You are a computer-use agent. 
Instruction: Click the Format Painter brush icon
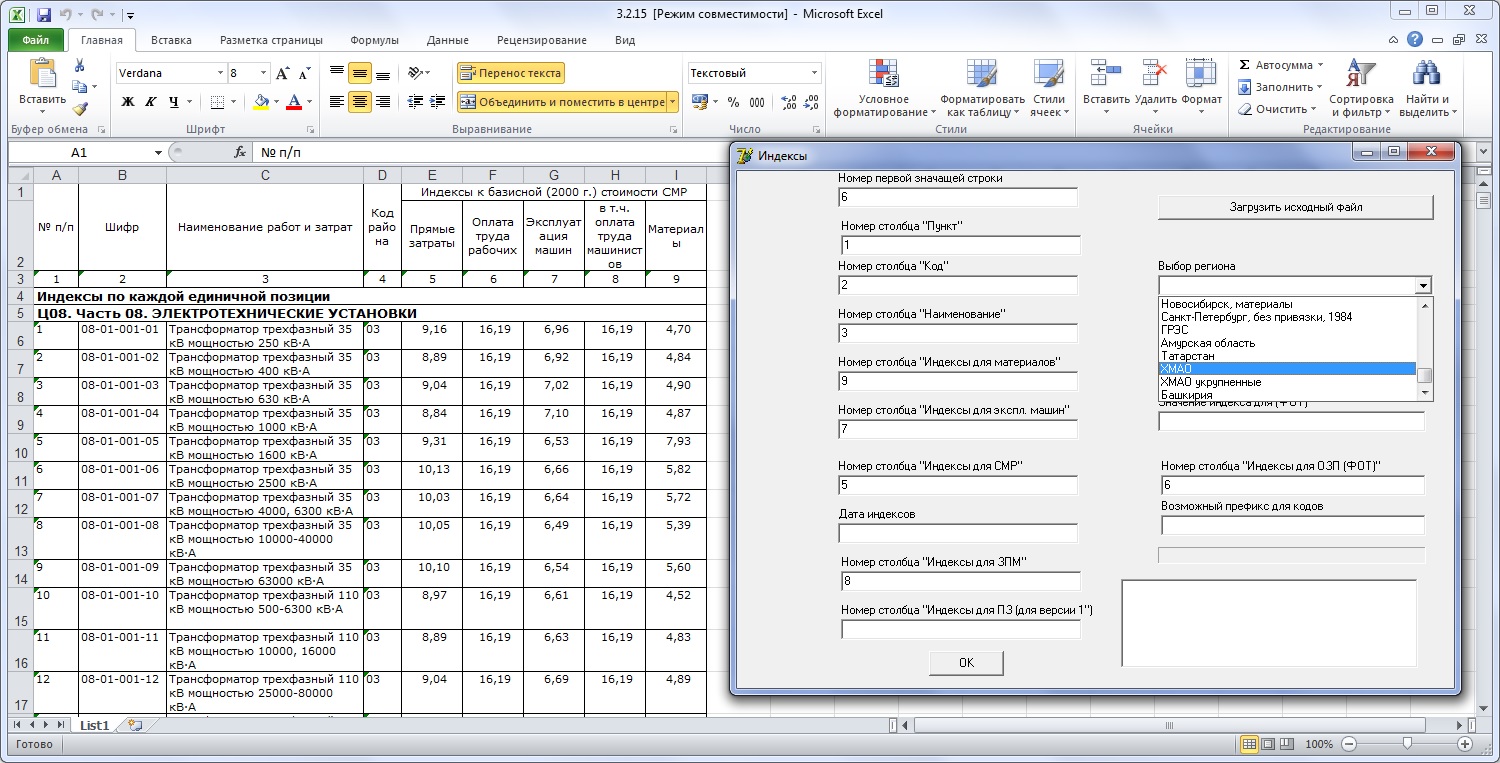pyautogui.click(x=80, y=110)
